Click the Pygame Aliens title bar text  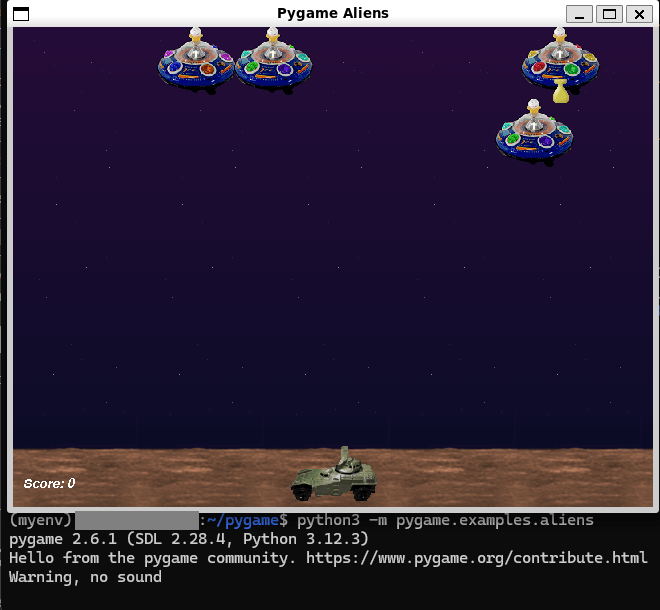[333, 13]
